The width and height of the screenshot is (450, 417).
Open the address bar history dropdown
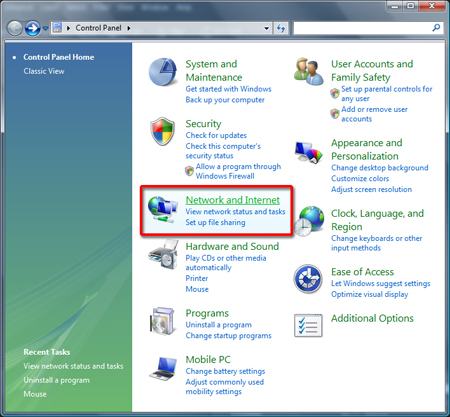267,28
